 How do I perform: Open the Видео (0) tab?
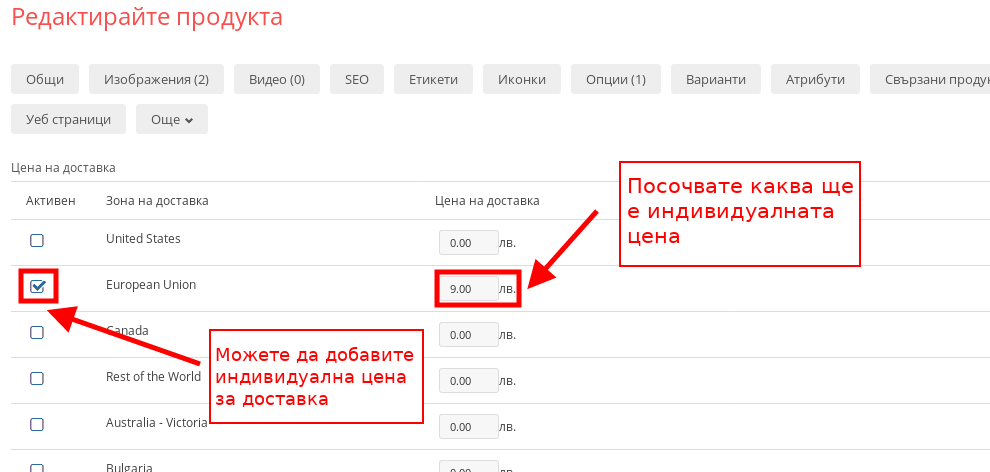(277, 79)
